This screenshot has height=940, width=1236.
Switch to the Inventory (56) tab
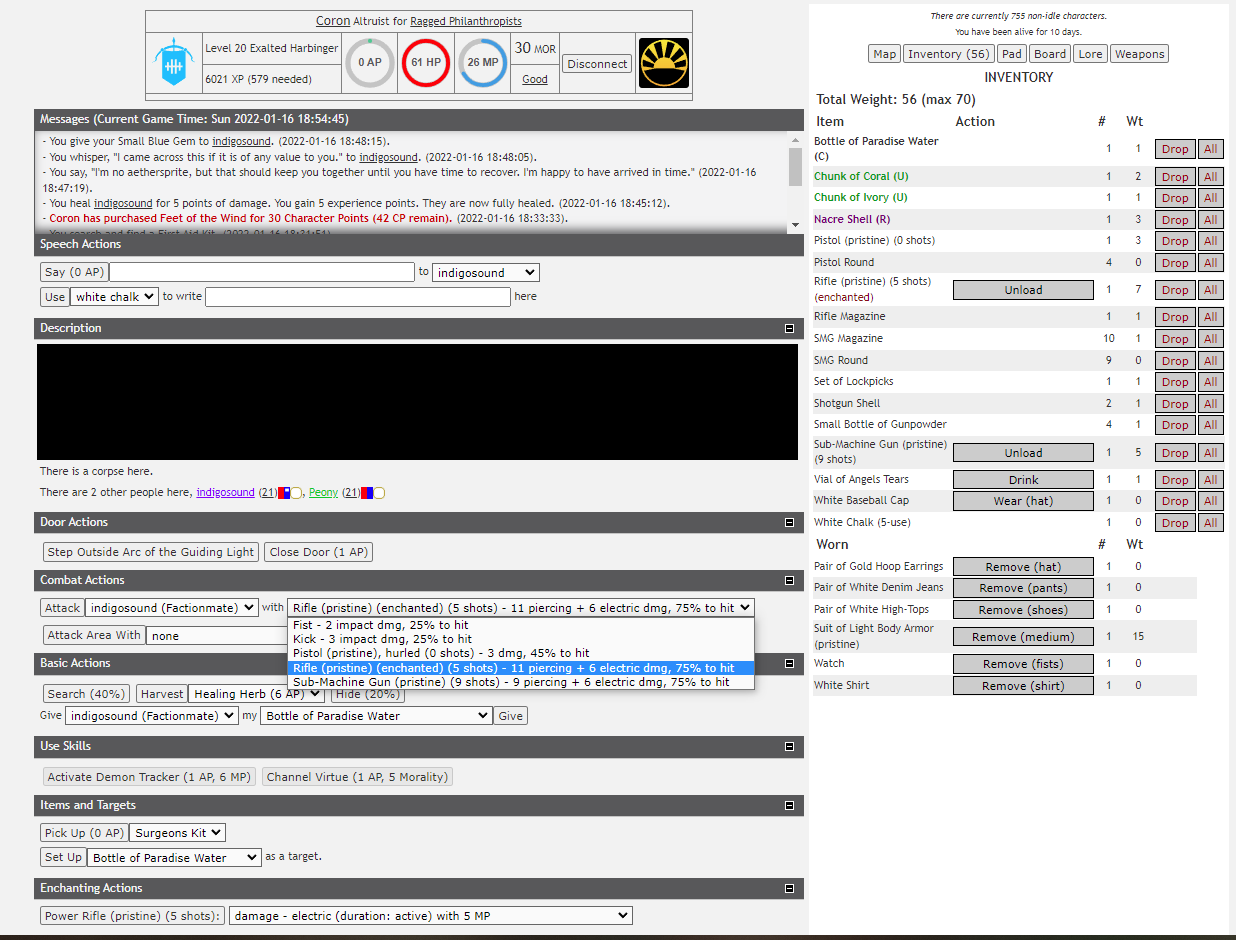click(x=949, y=54)
